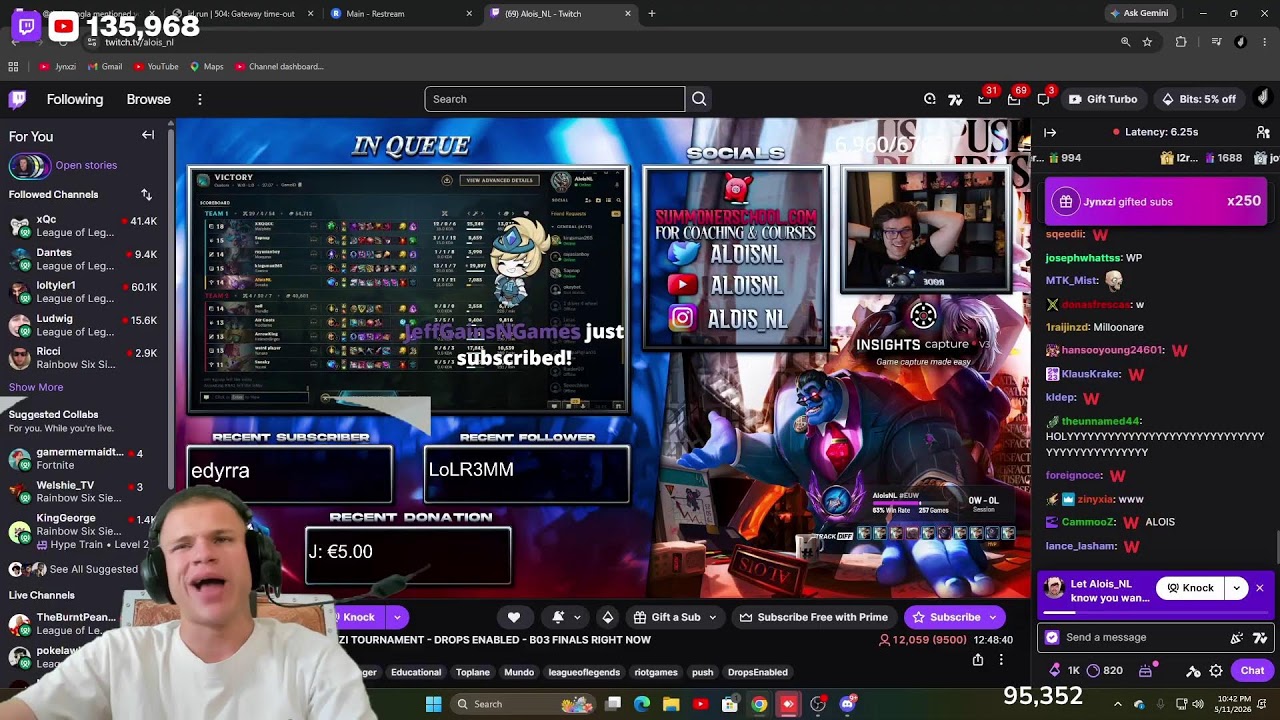This screenshot has height=720, width=1280.
Task: Open the Browse page
Action: pyautogui.click(x=149, y=99)
